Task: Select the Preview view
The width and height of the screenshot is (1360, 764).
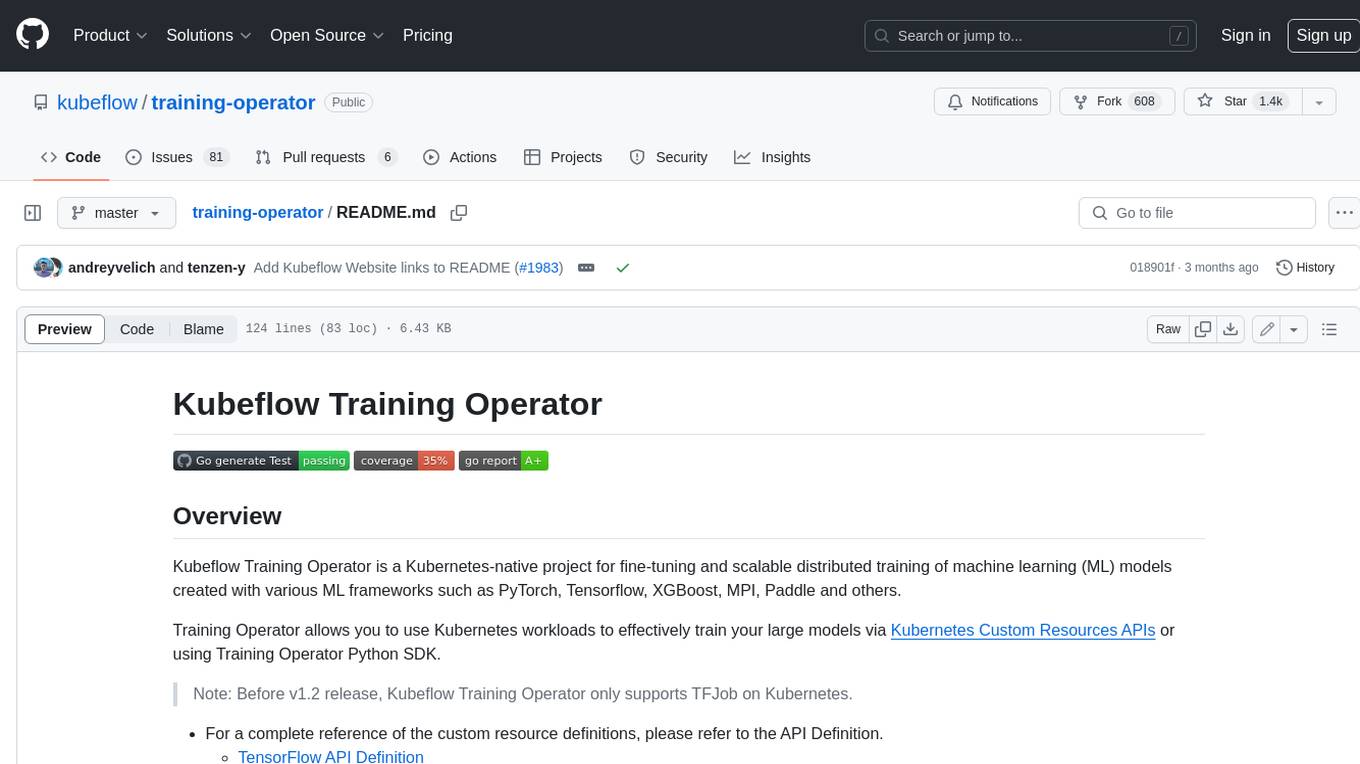Action: tap(65, 329)
